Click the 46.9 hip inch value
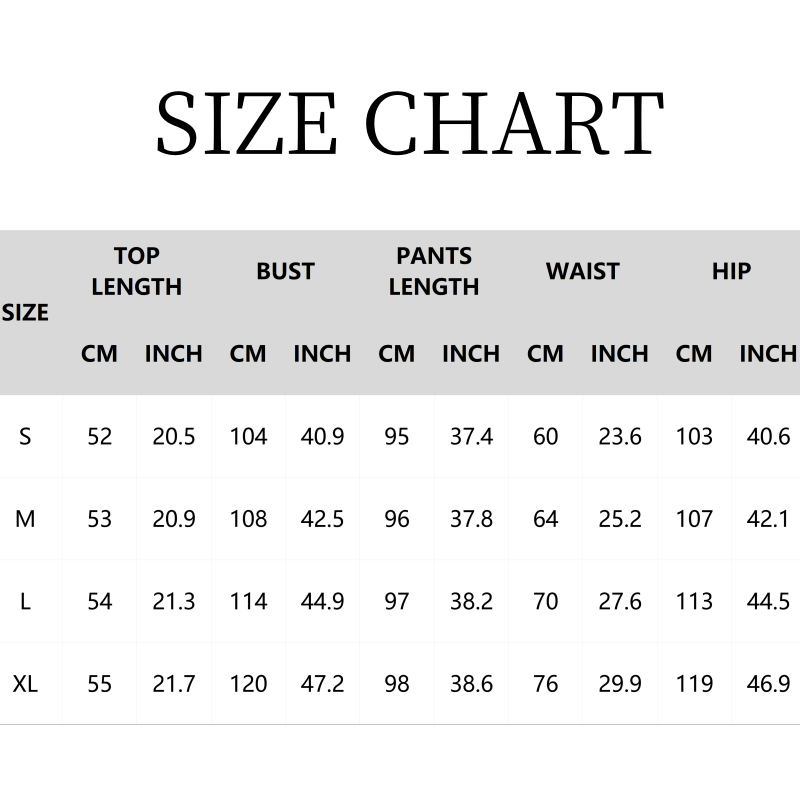Image resolution: width=800 pixels, height=800 pixels. (768, 684)
